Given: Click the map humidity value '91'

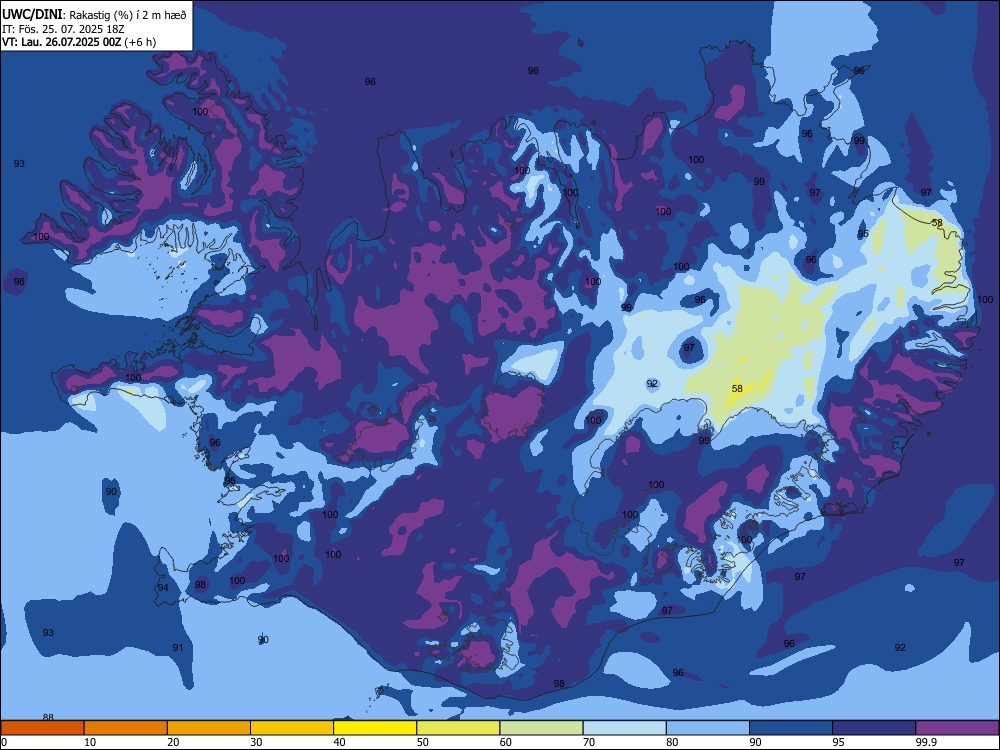Looking at the screenshot, I should [178, 648].
